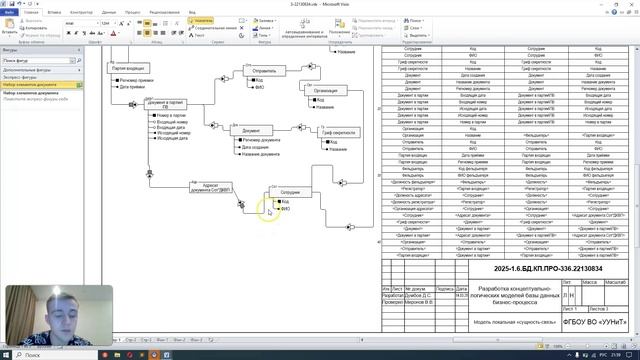Collapse the Shapes (Фигуры) pane arrow

[79, 50]
